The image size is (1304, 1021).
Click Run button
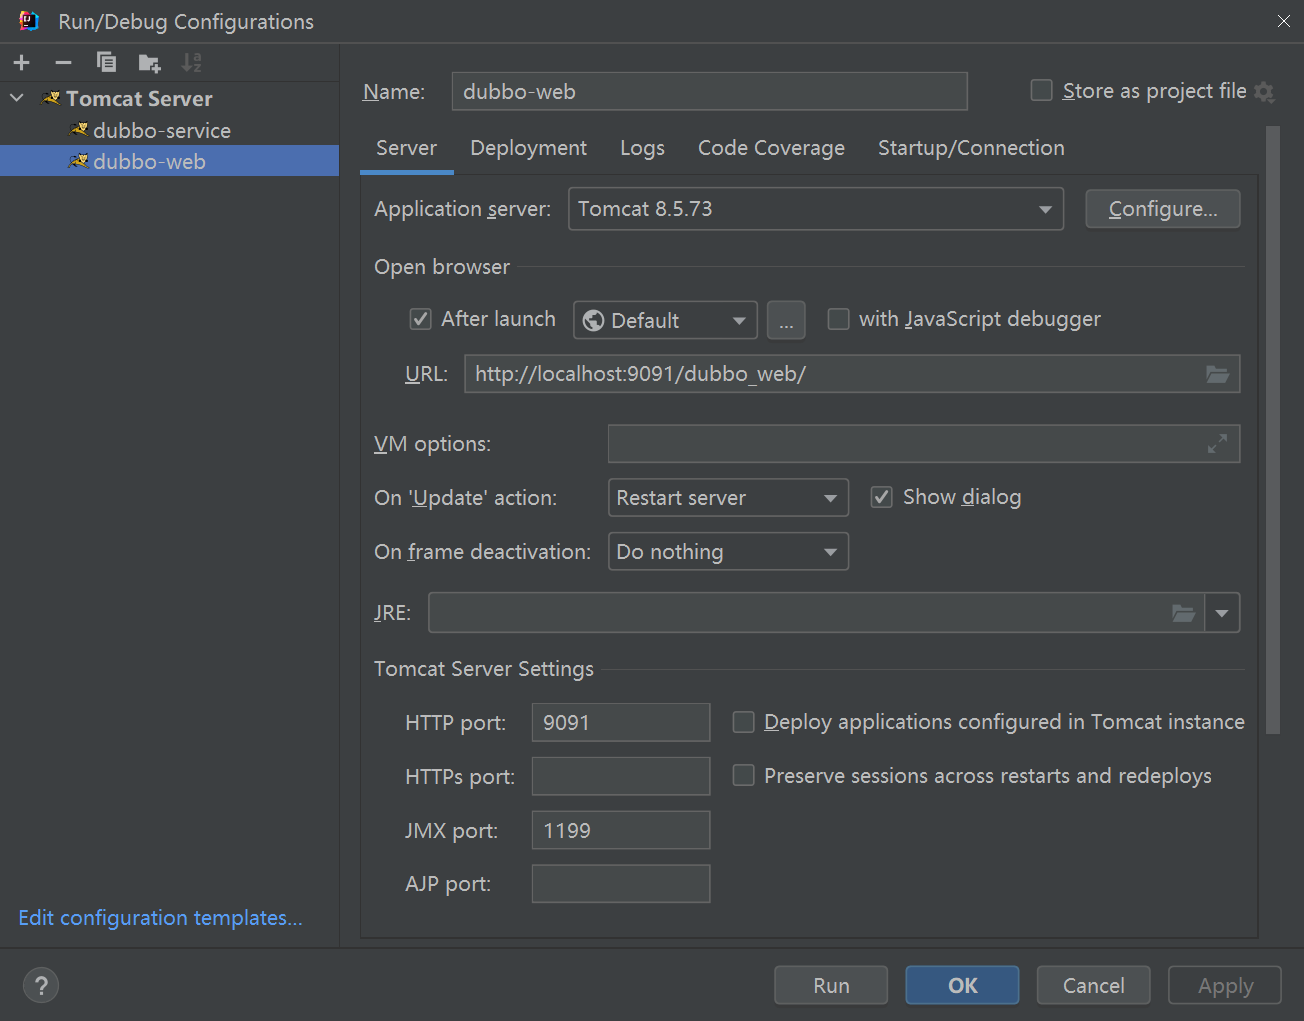(x=831, y=985)
